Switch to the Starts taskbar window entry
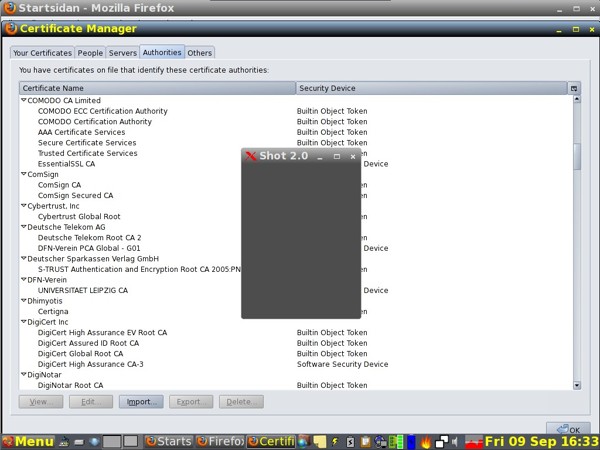 (x=169, y=441)
